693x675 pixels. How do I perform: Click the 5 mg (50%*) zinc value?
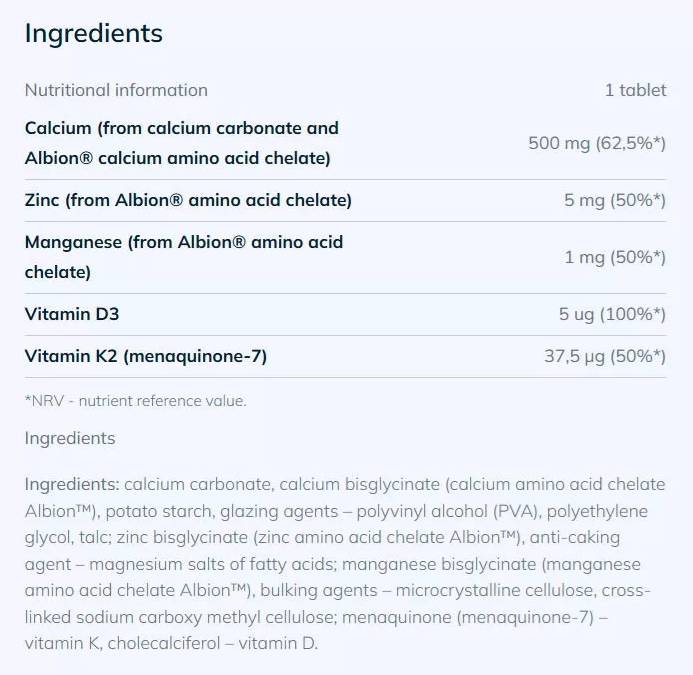coord(614,200)
